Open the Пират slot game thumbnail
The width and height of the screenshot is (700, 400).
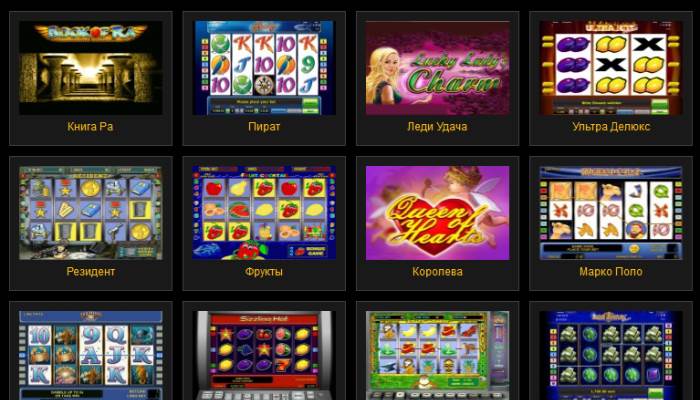tap(264, 68)
